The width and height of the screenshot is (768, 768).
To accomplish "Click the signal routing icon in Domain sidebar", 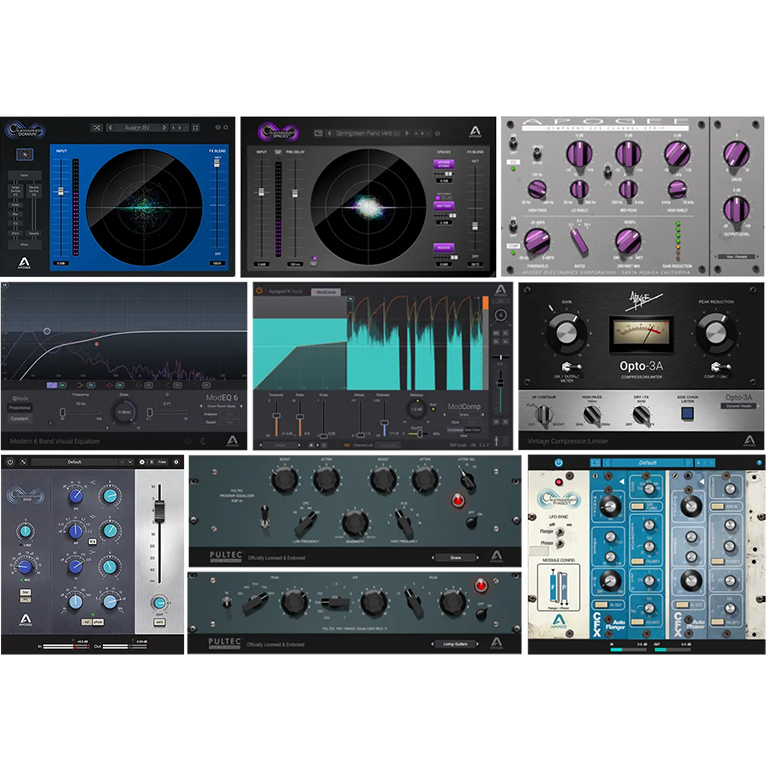I will click(24, 155).
